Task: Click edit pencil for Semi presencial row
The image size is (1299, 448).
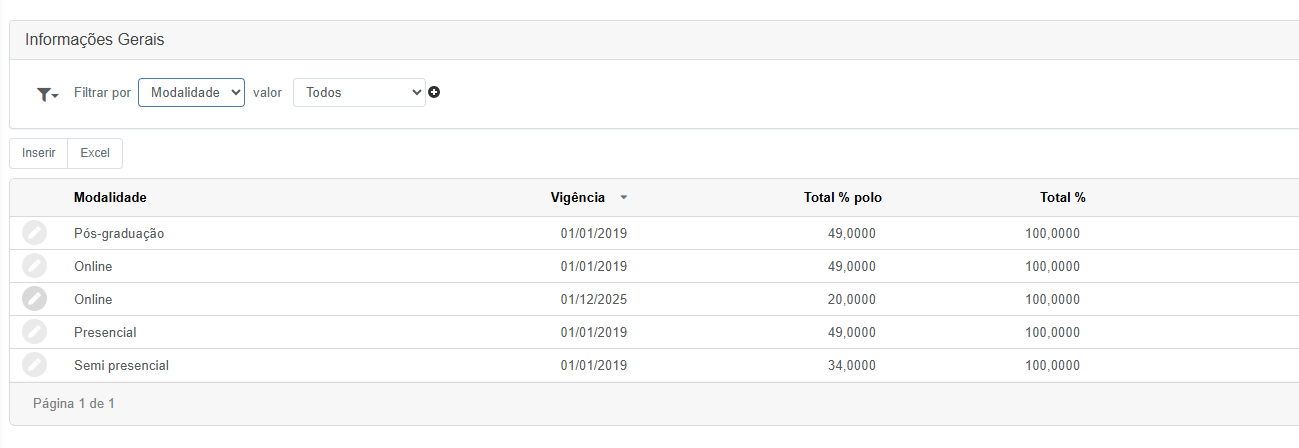Action: click(x=34, y=365)
